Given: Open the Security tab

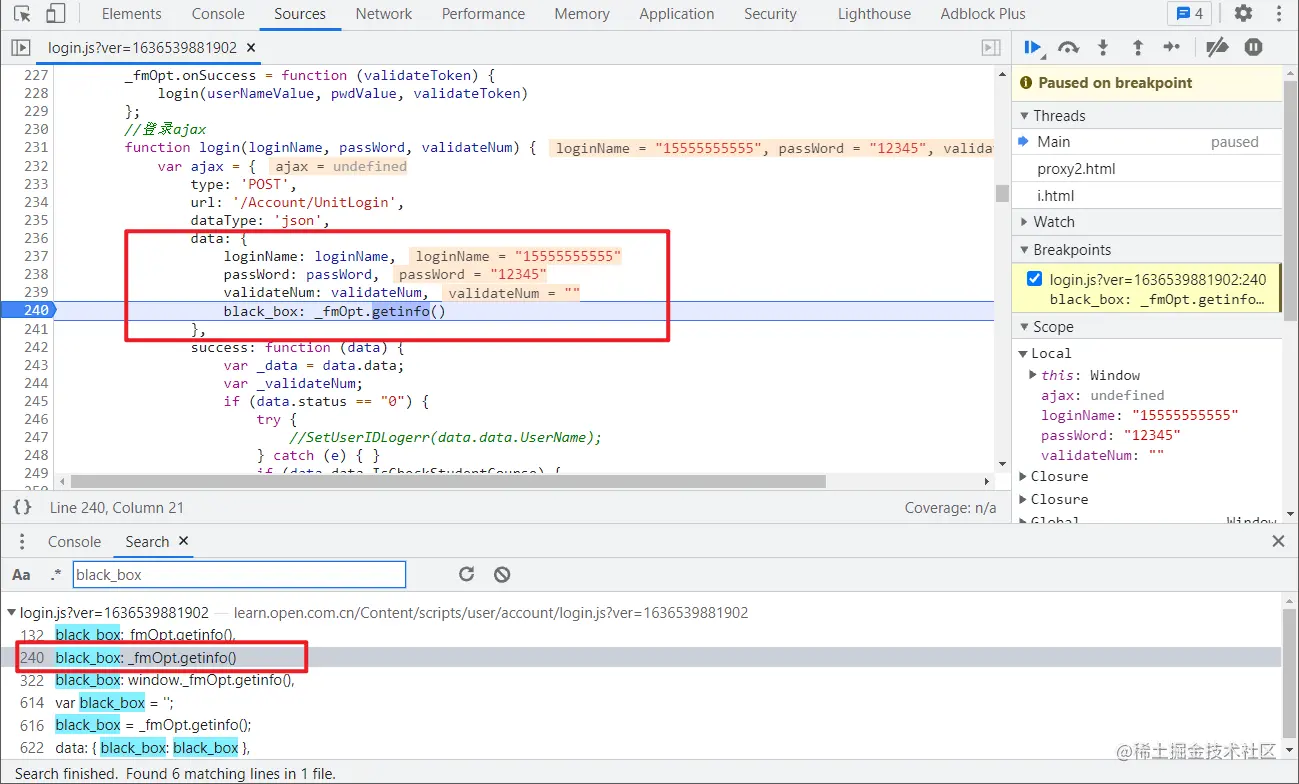Looking at the screenshot, I should coord(770,14).
